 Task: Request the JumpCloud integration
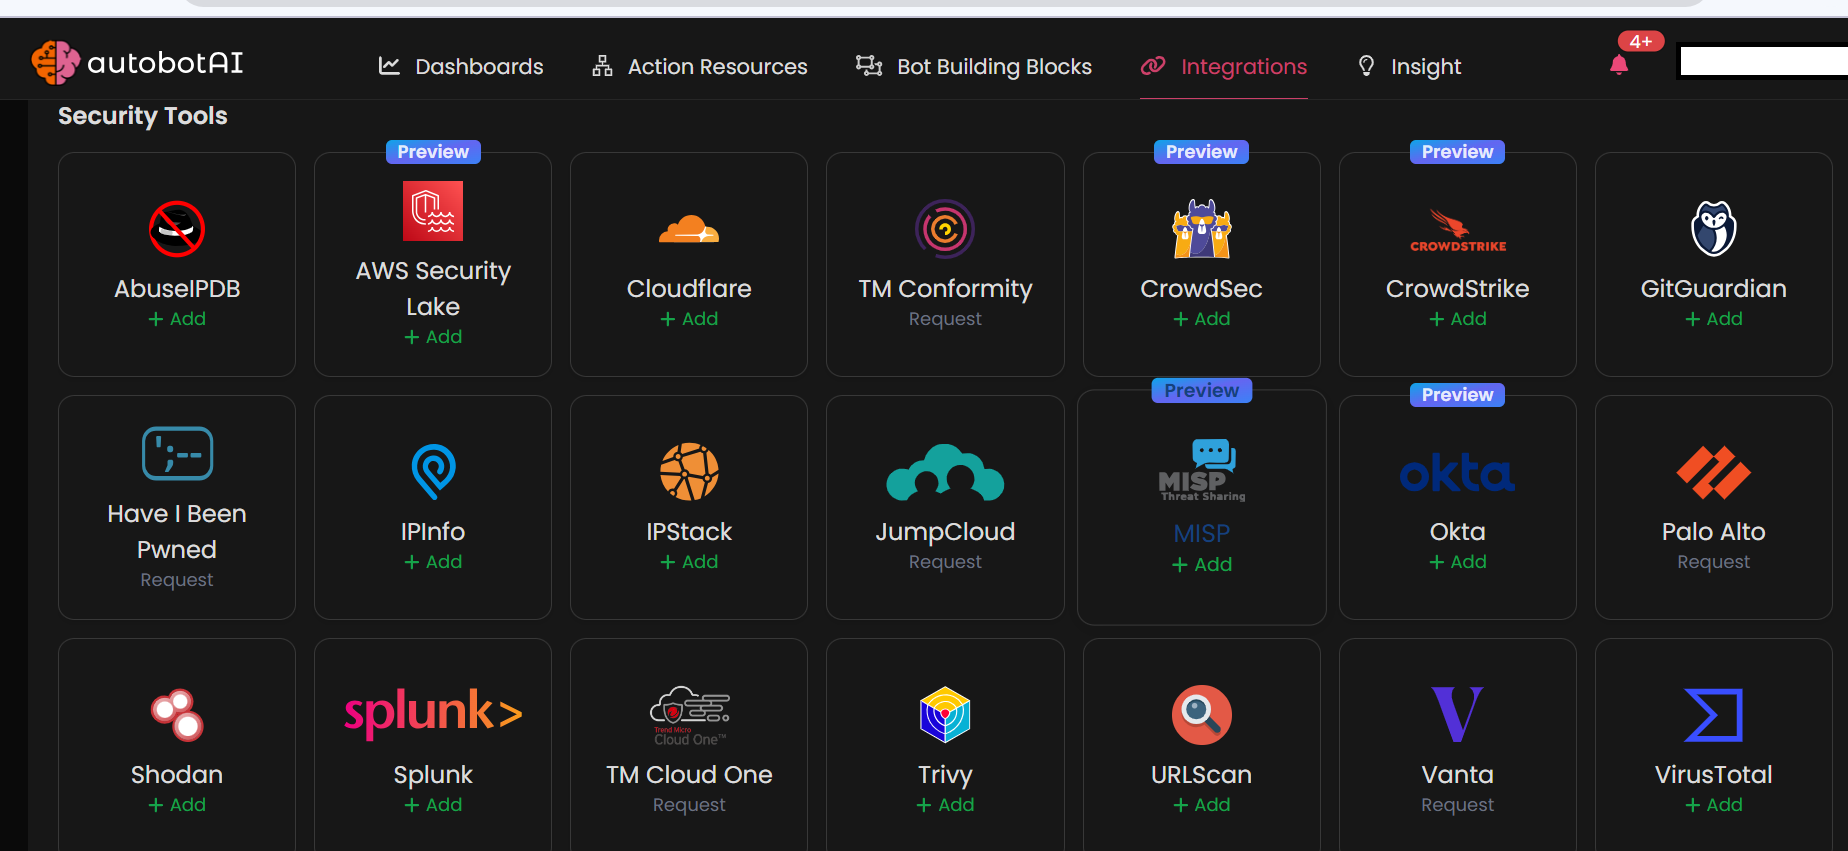[945, 562]
